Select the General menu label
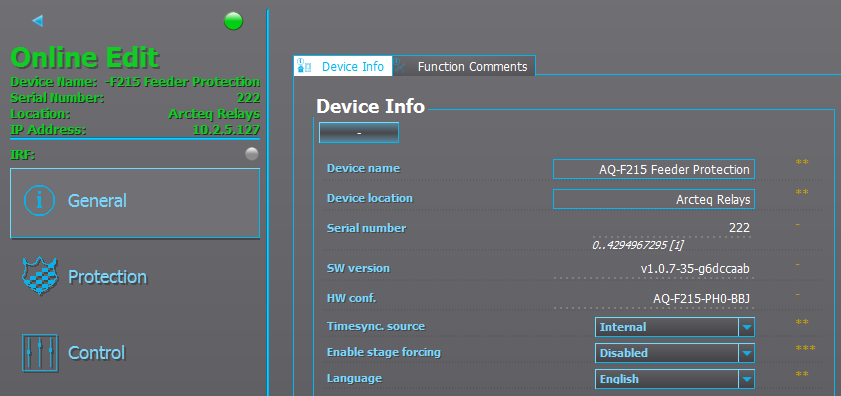The height and width of the screenshot is (396, 841). pos(97,201)
